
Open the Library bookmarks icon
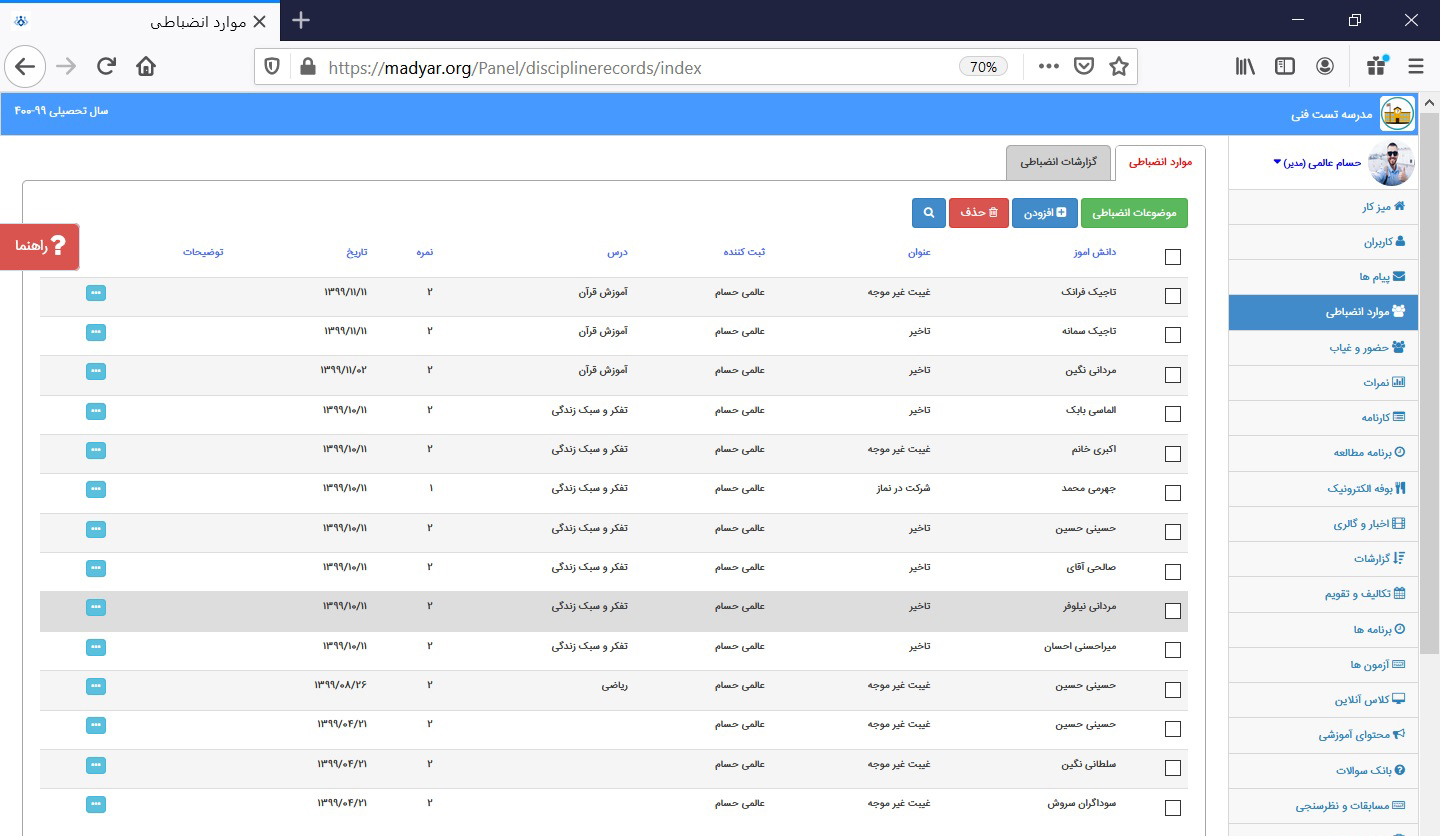coord(1245,67)
